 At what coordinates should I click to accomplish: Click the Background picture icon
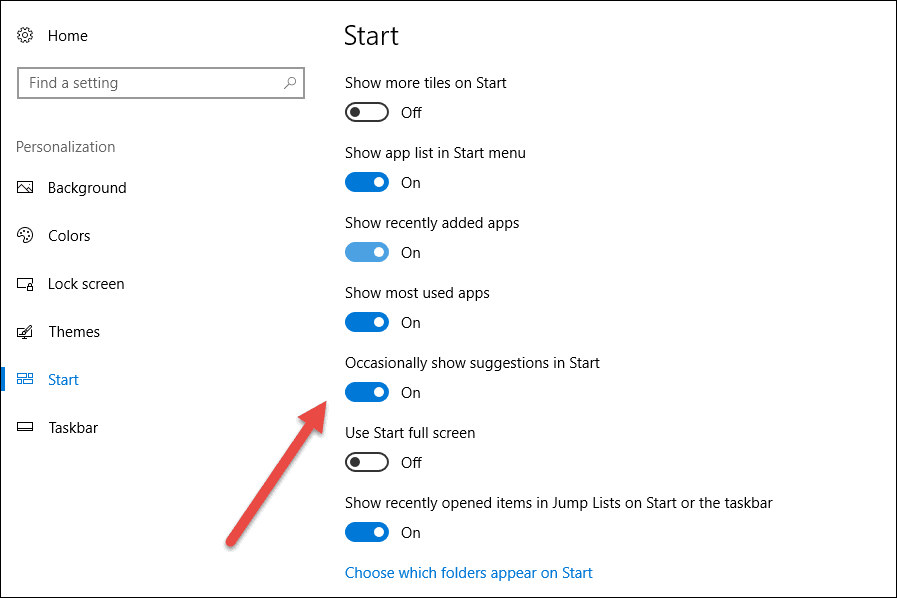pyautogui.click(x=25, y=188)
